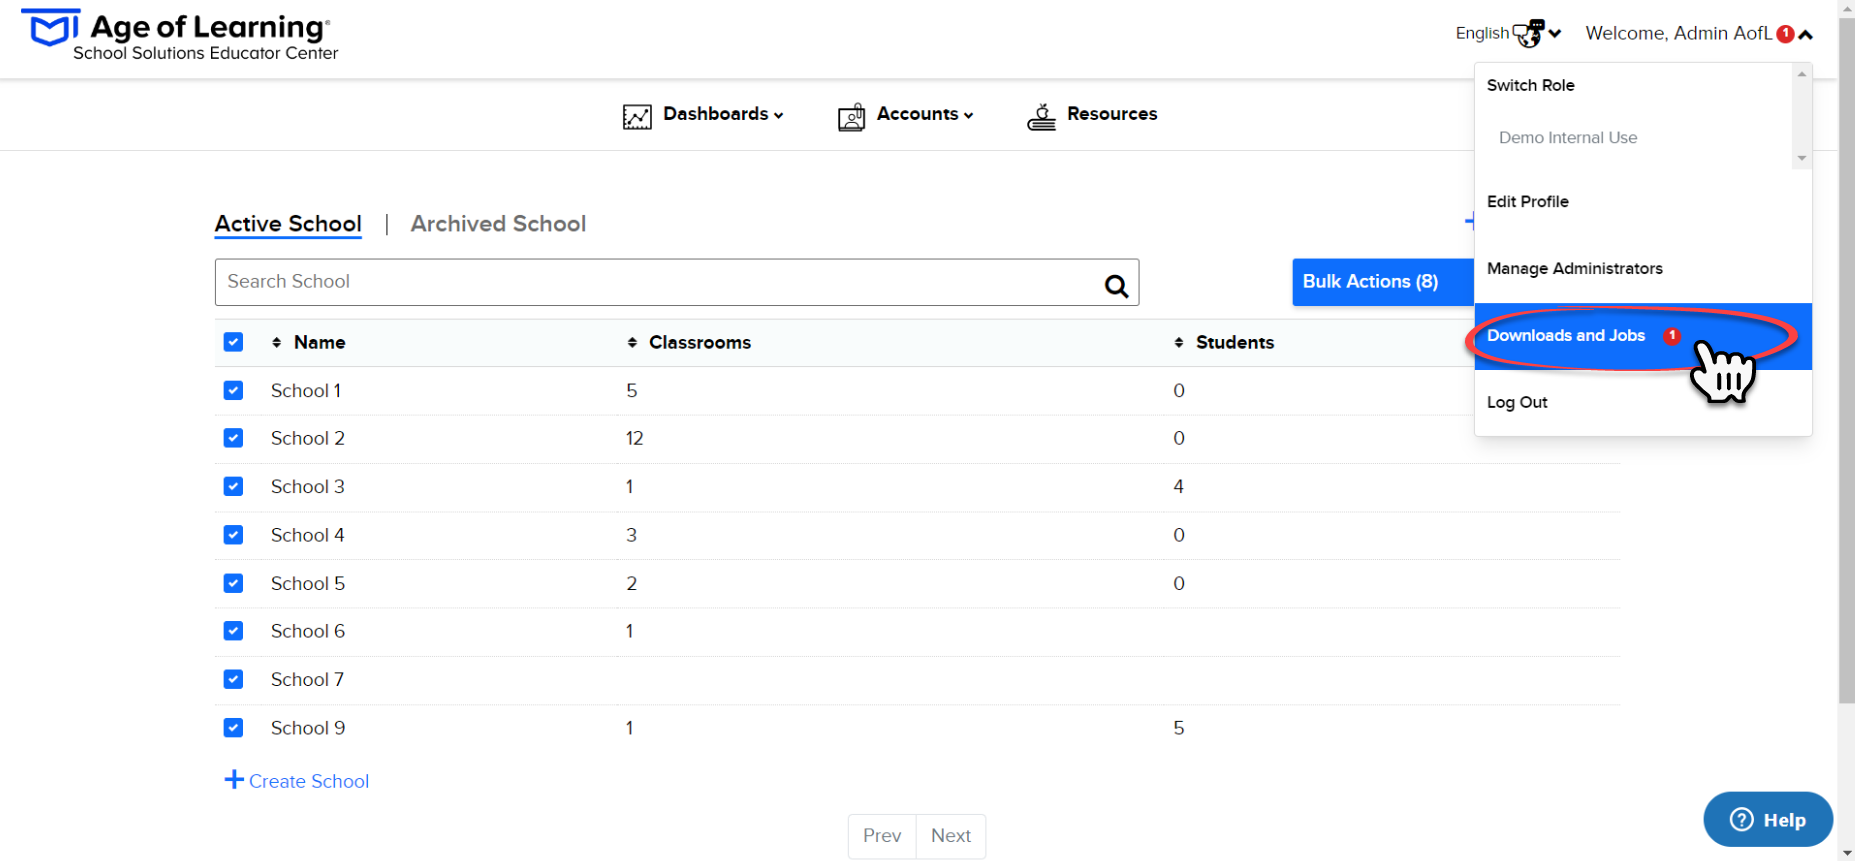The width and height of the screenshot is (1855, 861).
Task: Click the question mark icon in Help
Action: point(1742,819)
